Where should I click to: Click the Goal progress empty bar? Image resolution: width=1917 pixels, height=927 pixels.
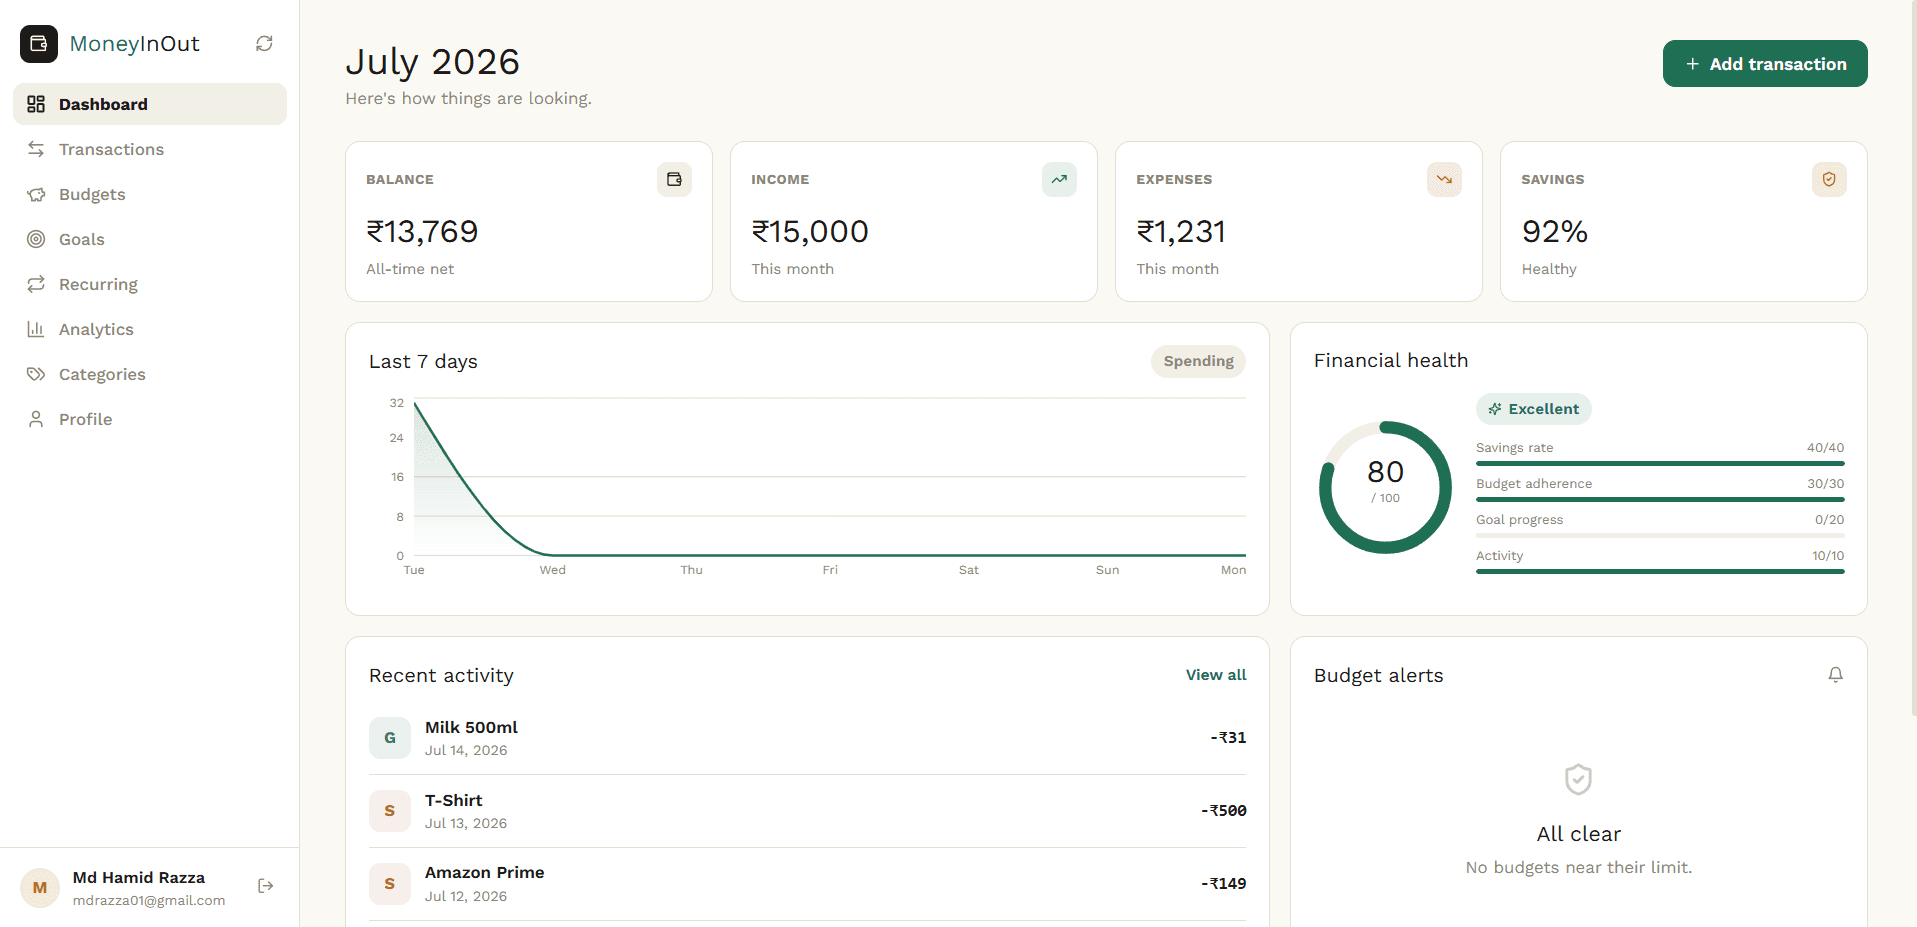pyautogui.click(x=1660, y=536)
